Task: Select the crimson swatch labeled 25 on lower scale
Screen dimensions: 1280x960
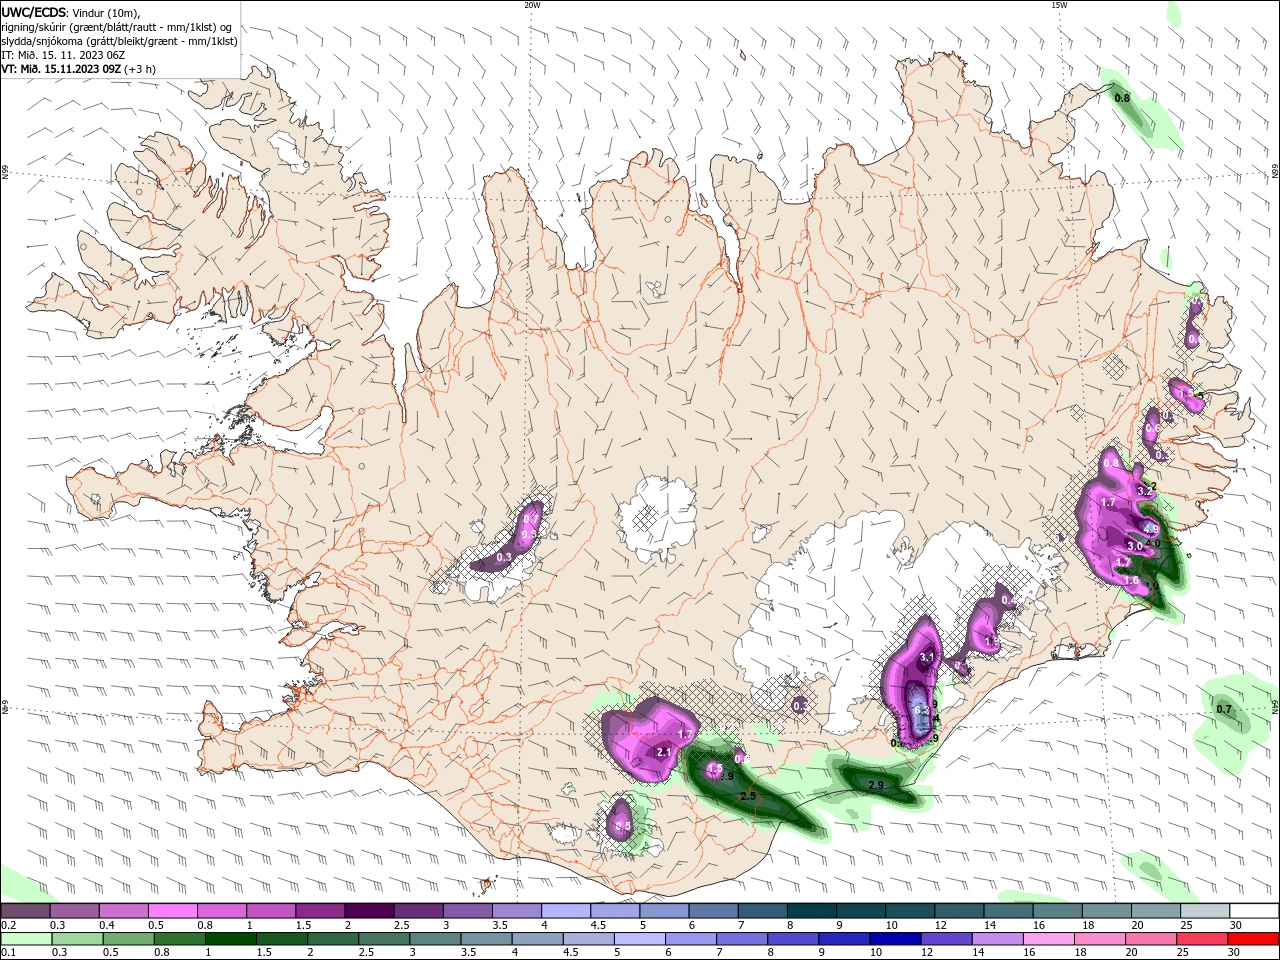Action: tap(1203, 939)
